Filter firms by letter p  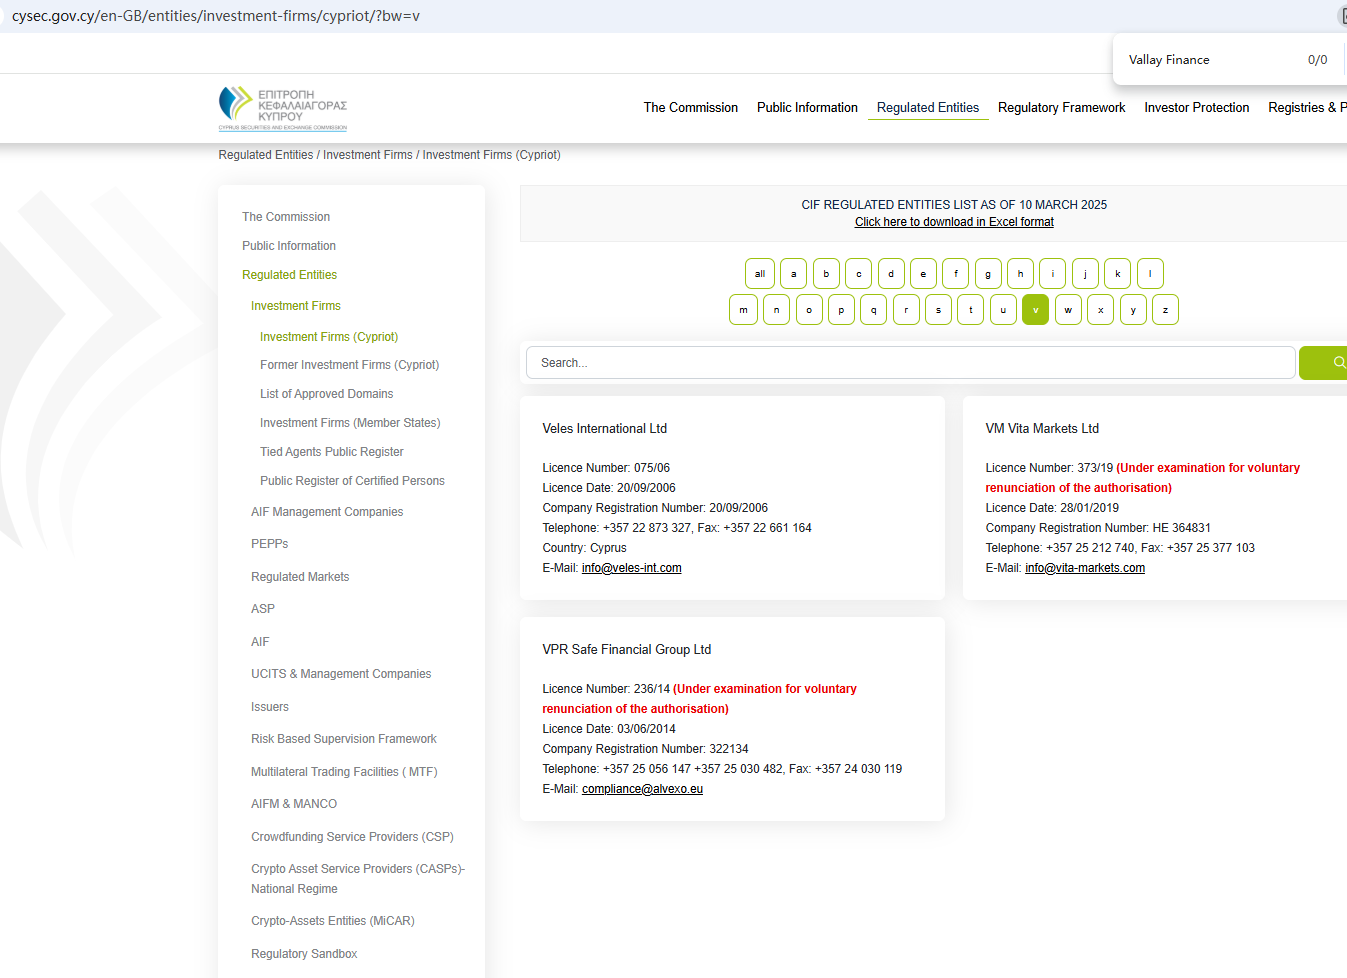(x=841, y=310)
